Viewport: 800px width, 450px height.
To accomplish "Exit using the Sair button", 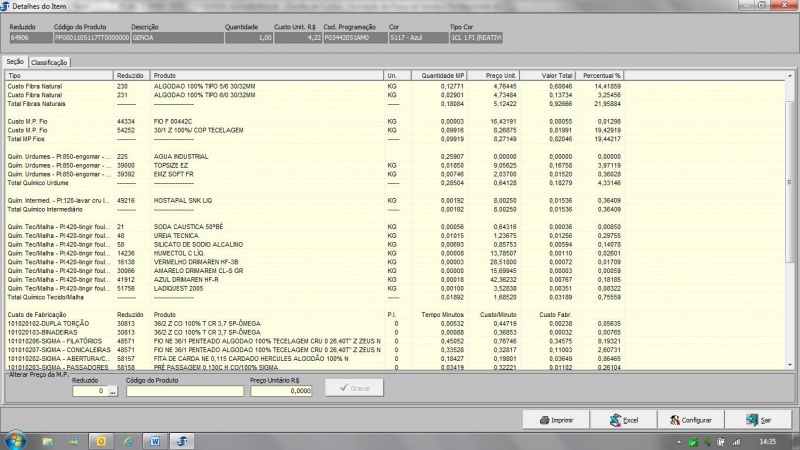I will [759, 420].
